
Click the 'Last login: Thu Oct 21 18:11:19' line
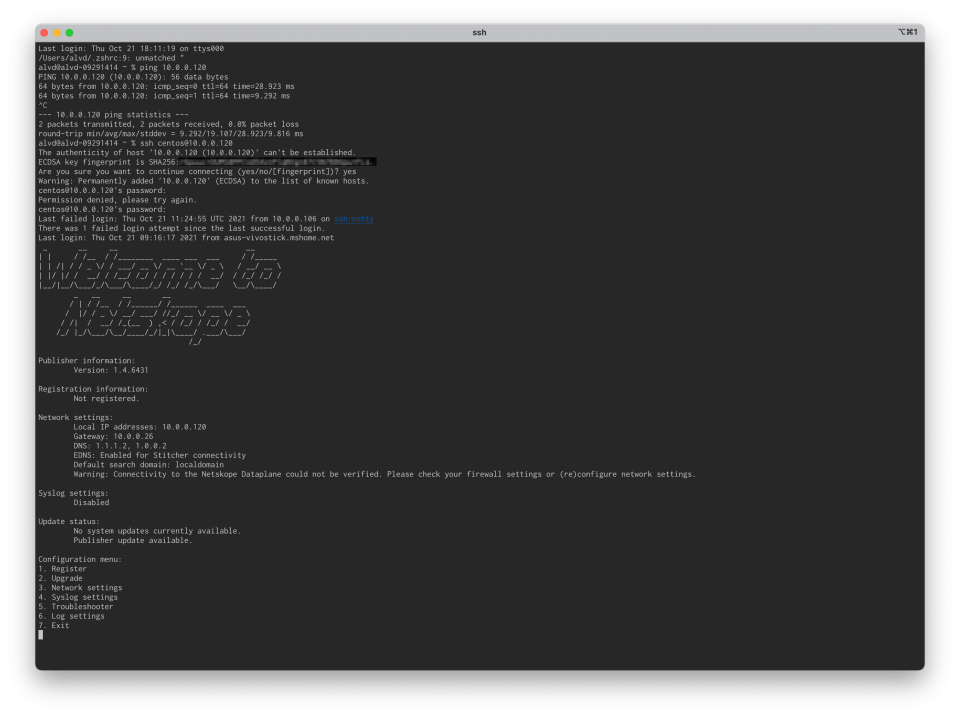click(131, 48)
